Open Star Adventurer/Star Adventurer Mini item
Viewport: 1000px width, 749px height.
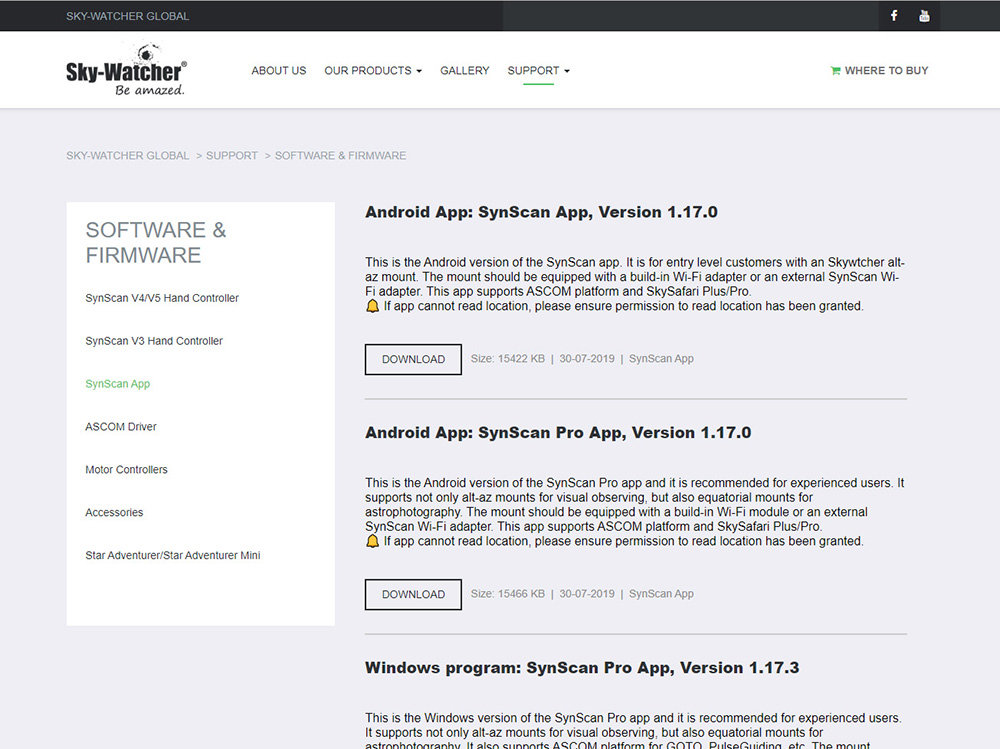click(x=173, y=555)
